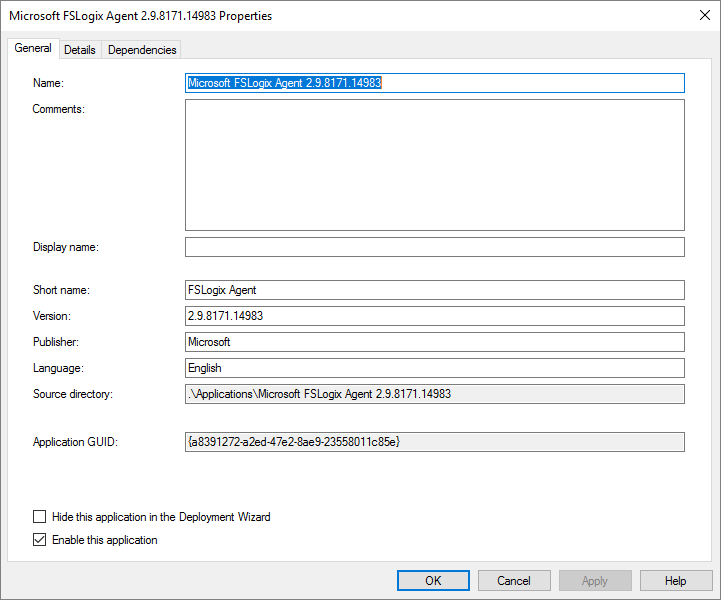
Task: Click the Source directory path field
Action: coord(434,394)
